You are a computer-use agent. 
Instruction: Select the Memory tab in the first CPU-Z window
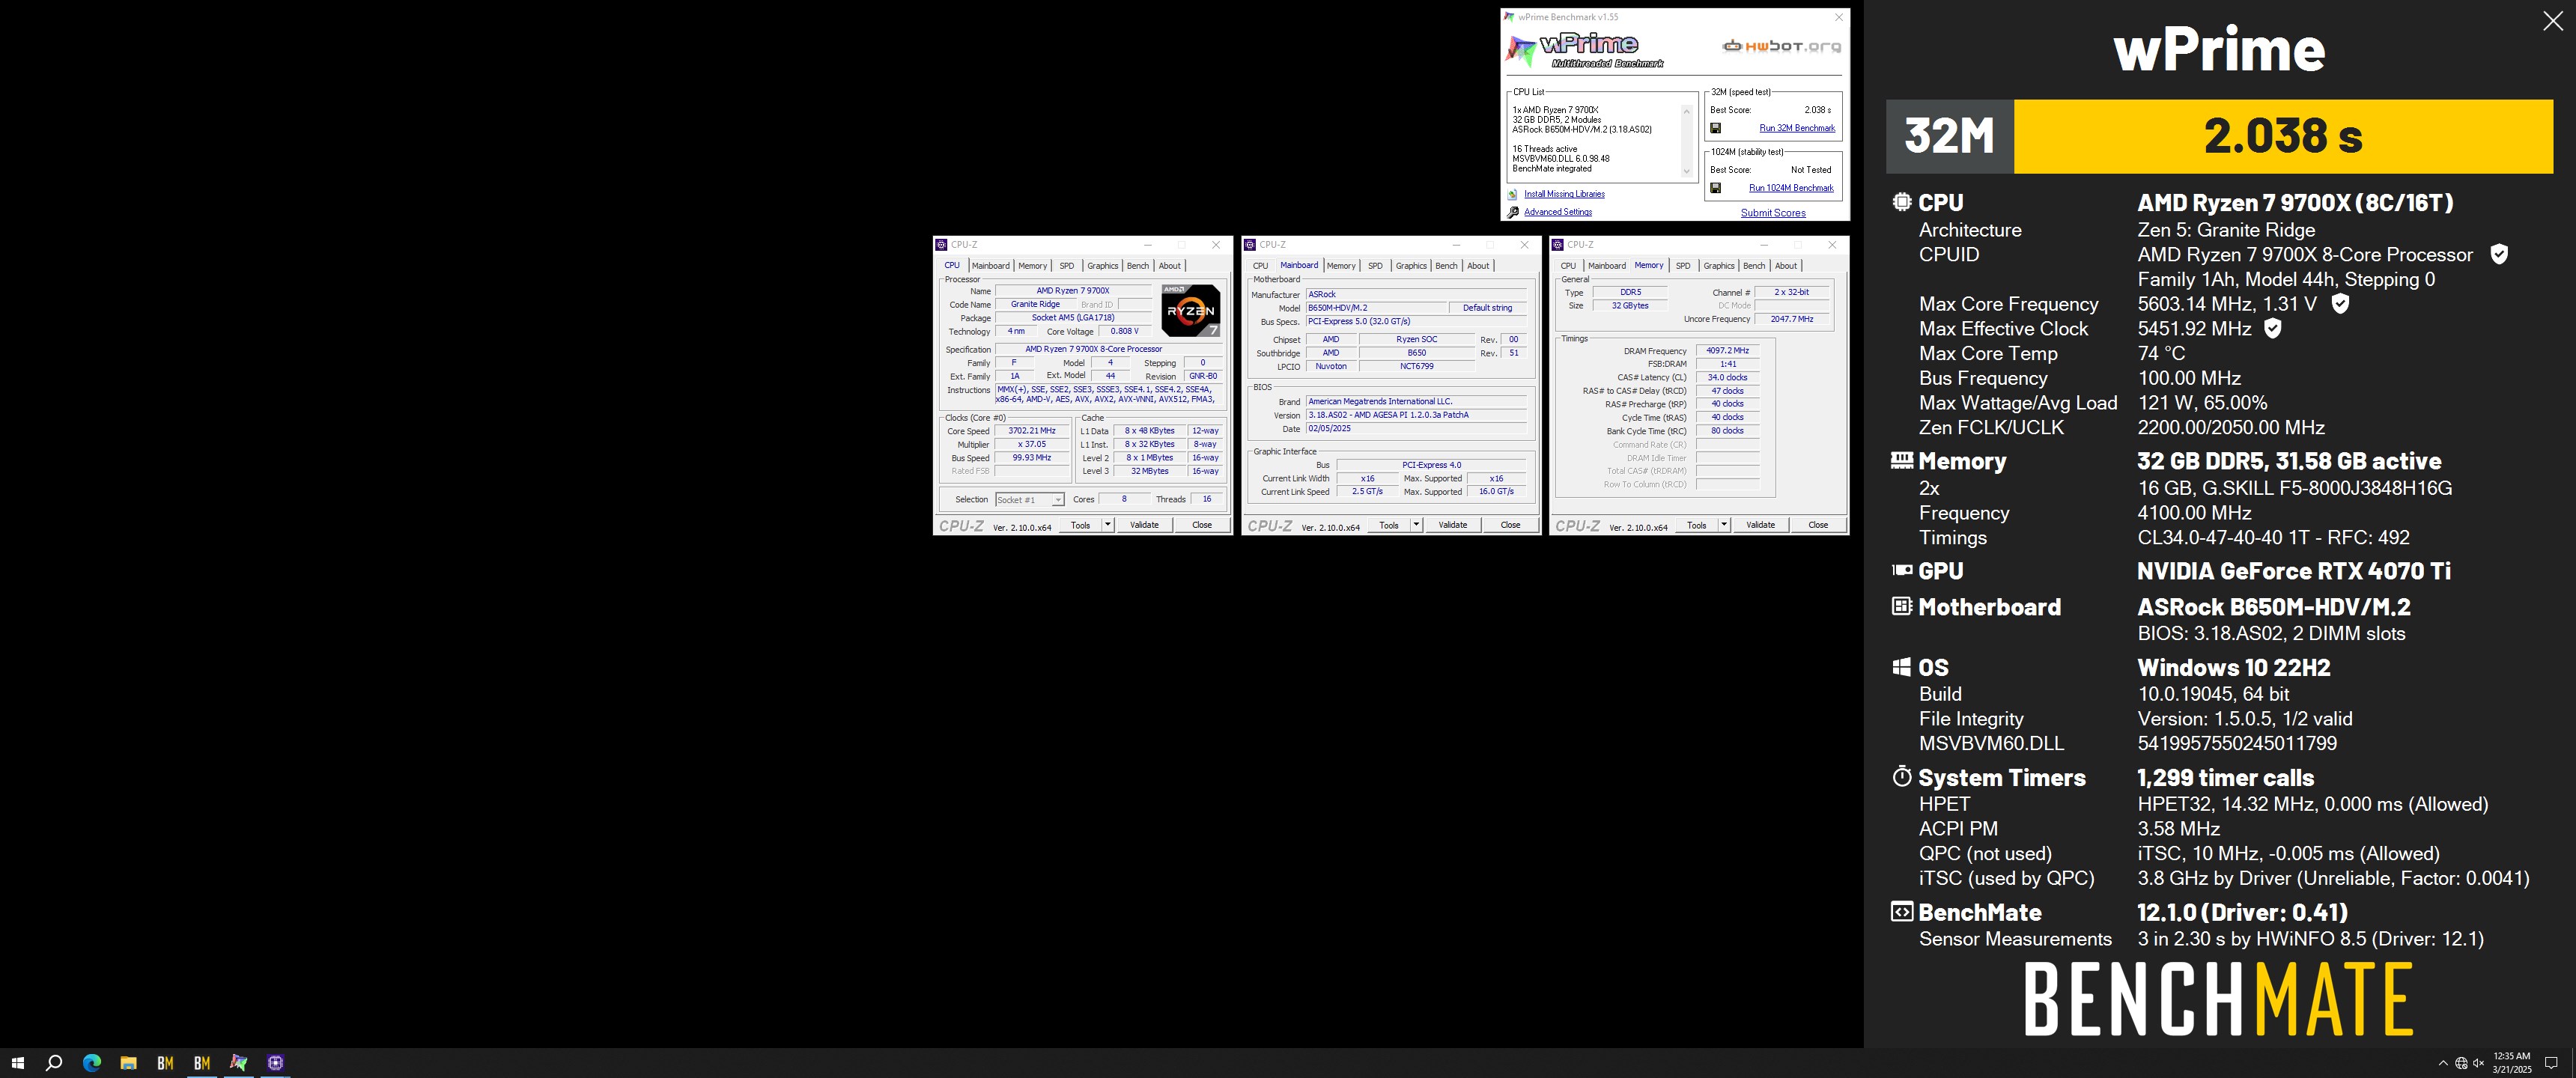(x=1032, y=266)
